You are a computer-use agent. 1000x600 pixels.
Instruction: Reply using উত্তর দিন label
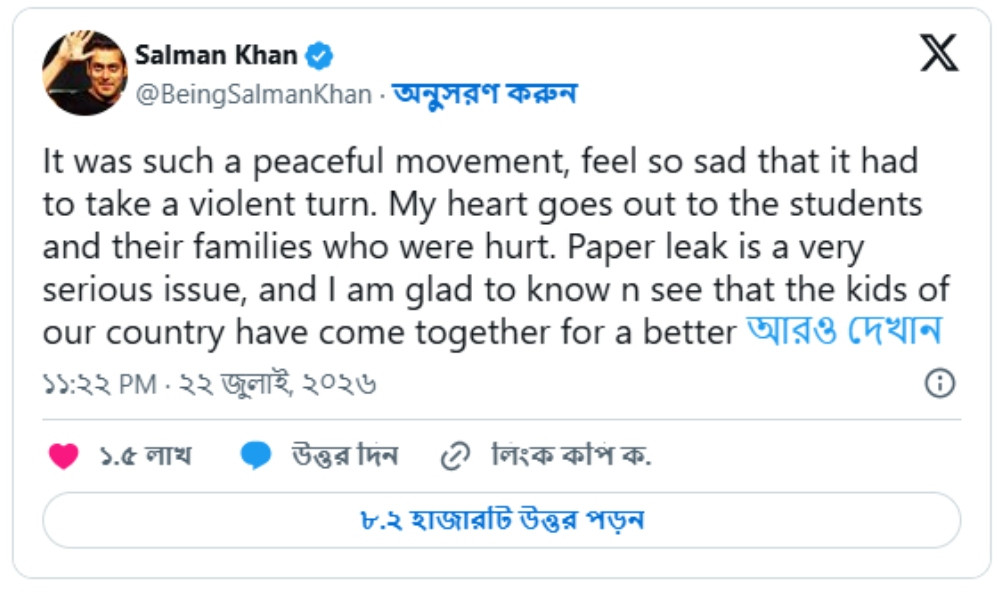pyautogui.click(x=345, y=456)
